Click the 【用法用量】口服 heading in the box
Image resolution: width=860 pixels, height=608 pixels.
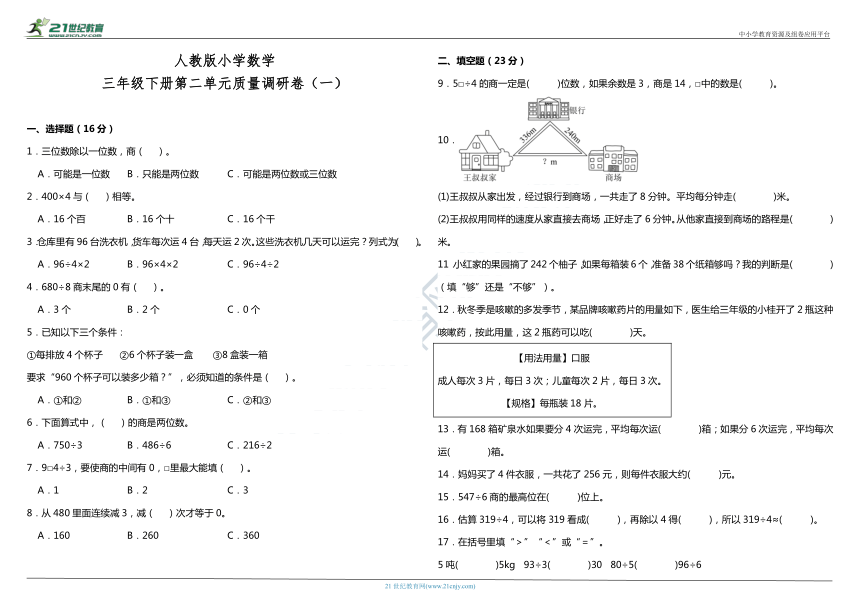coord(552,359)
